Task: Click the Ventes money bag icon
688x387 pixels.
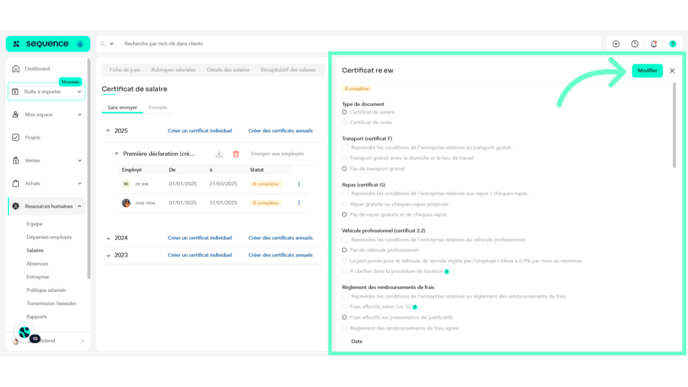Action: [x=16, y=161]
